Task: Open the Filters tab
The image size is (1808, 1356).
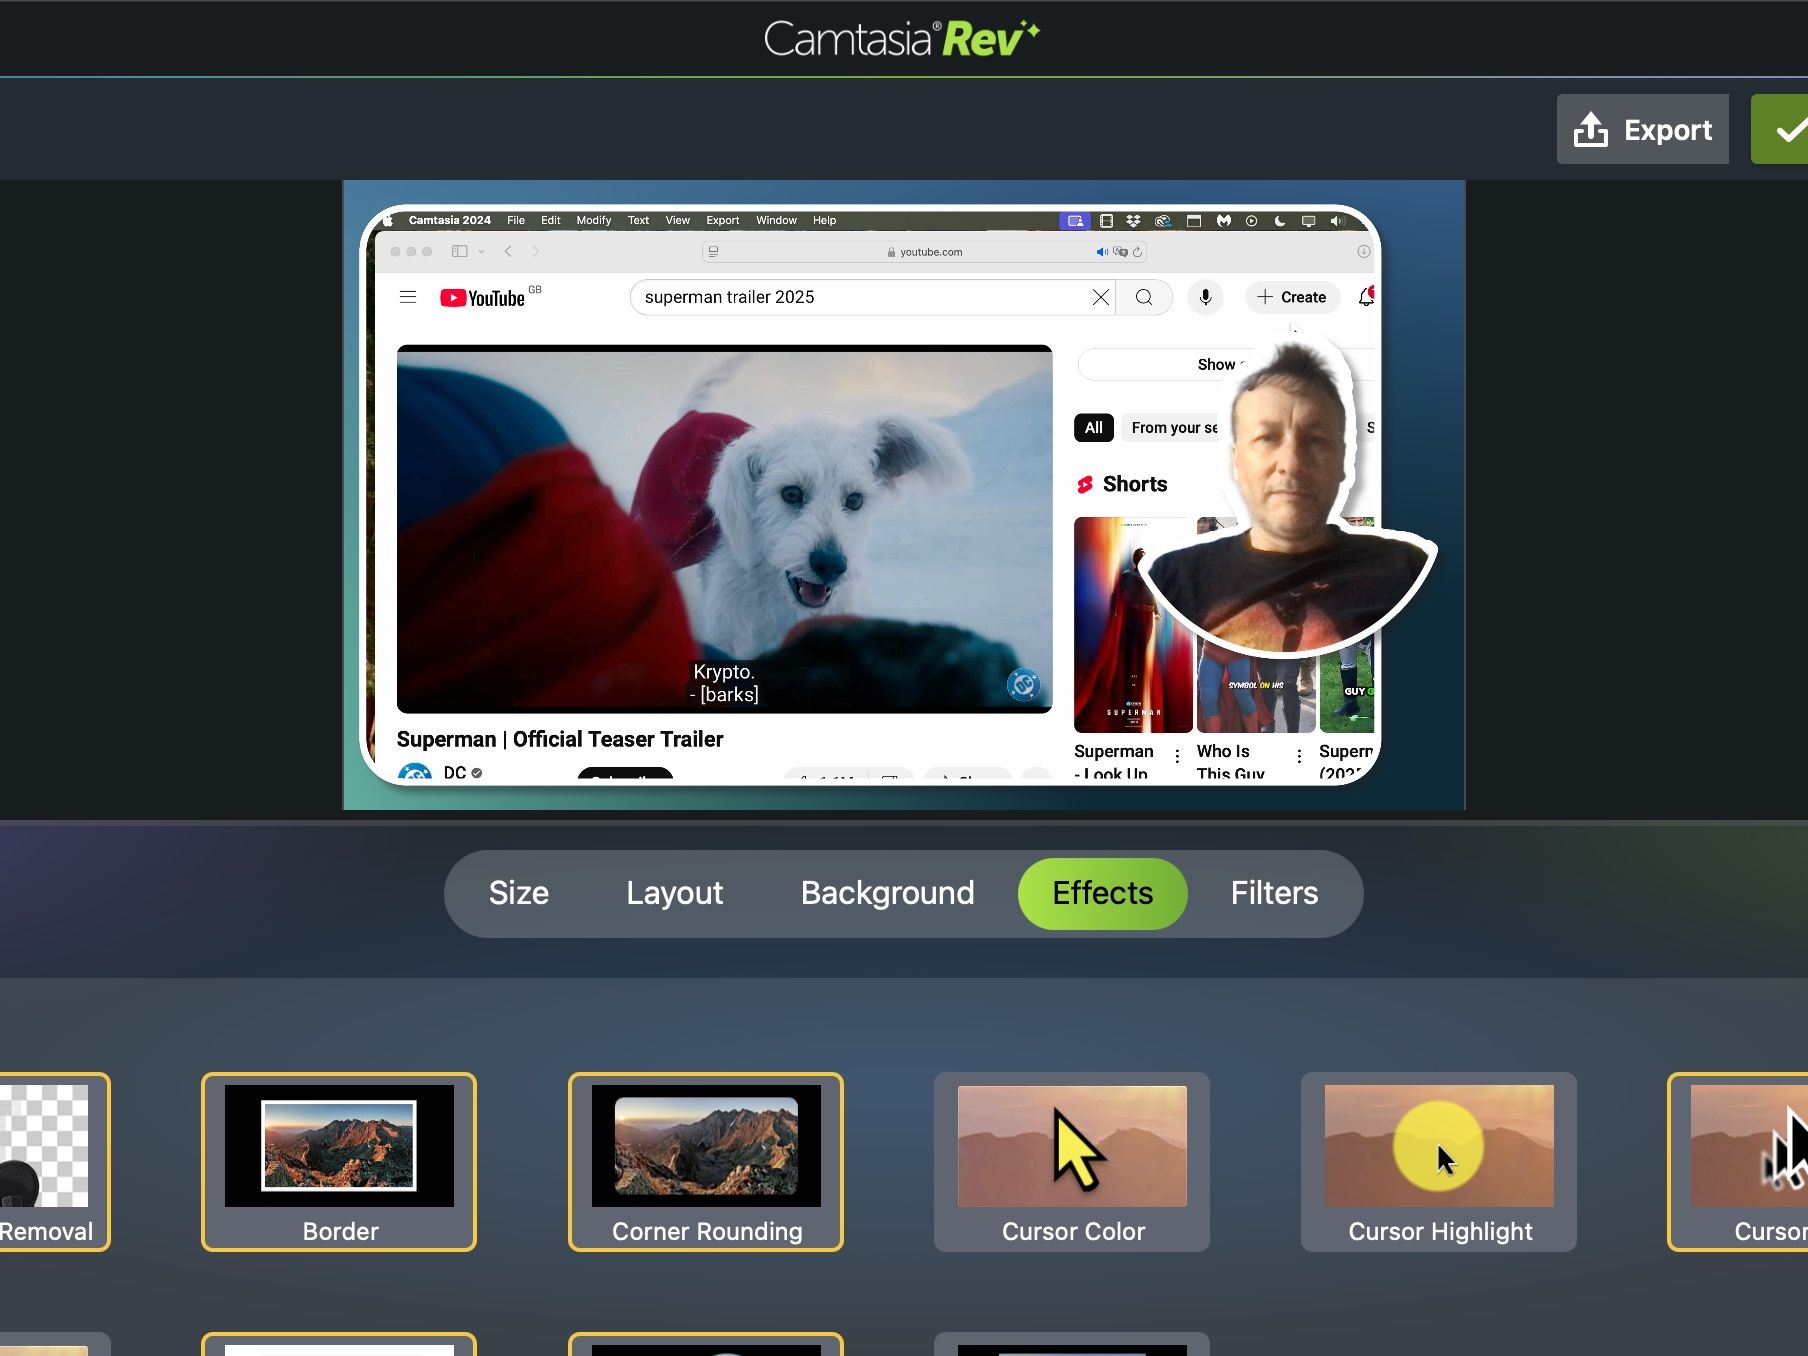Action: 1275,893
